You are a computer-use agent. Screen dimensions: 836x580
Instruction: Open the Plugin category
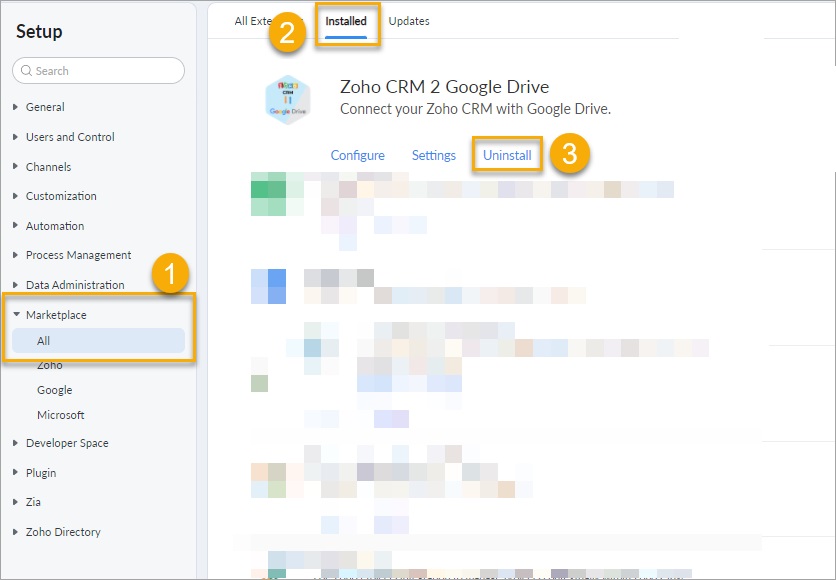[41, 473]
